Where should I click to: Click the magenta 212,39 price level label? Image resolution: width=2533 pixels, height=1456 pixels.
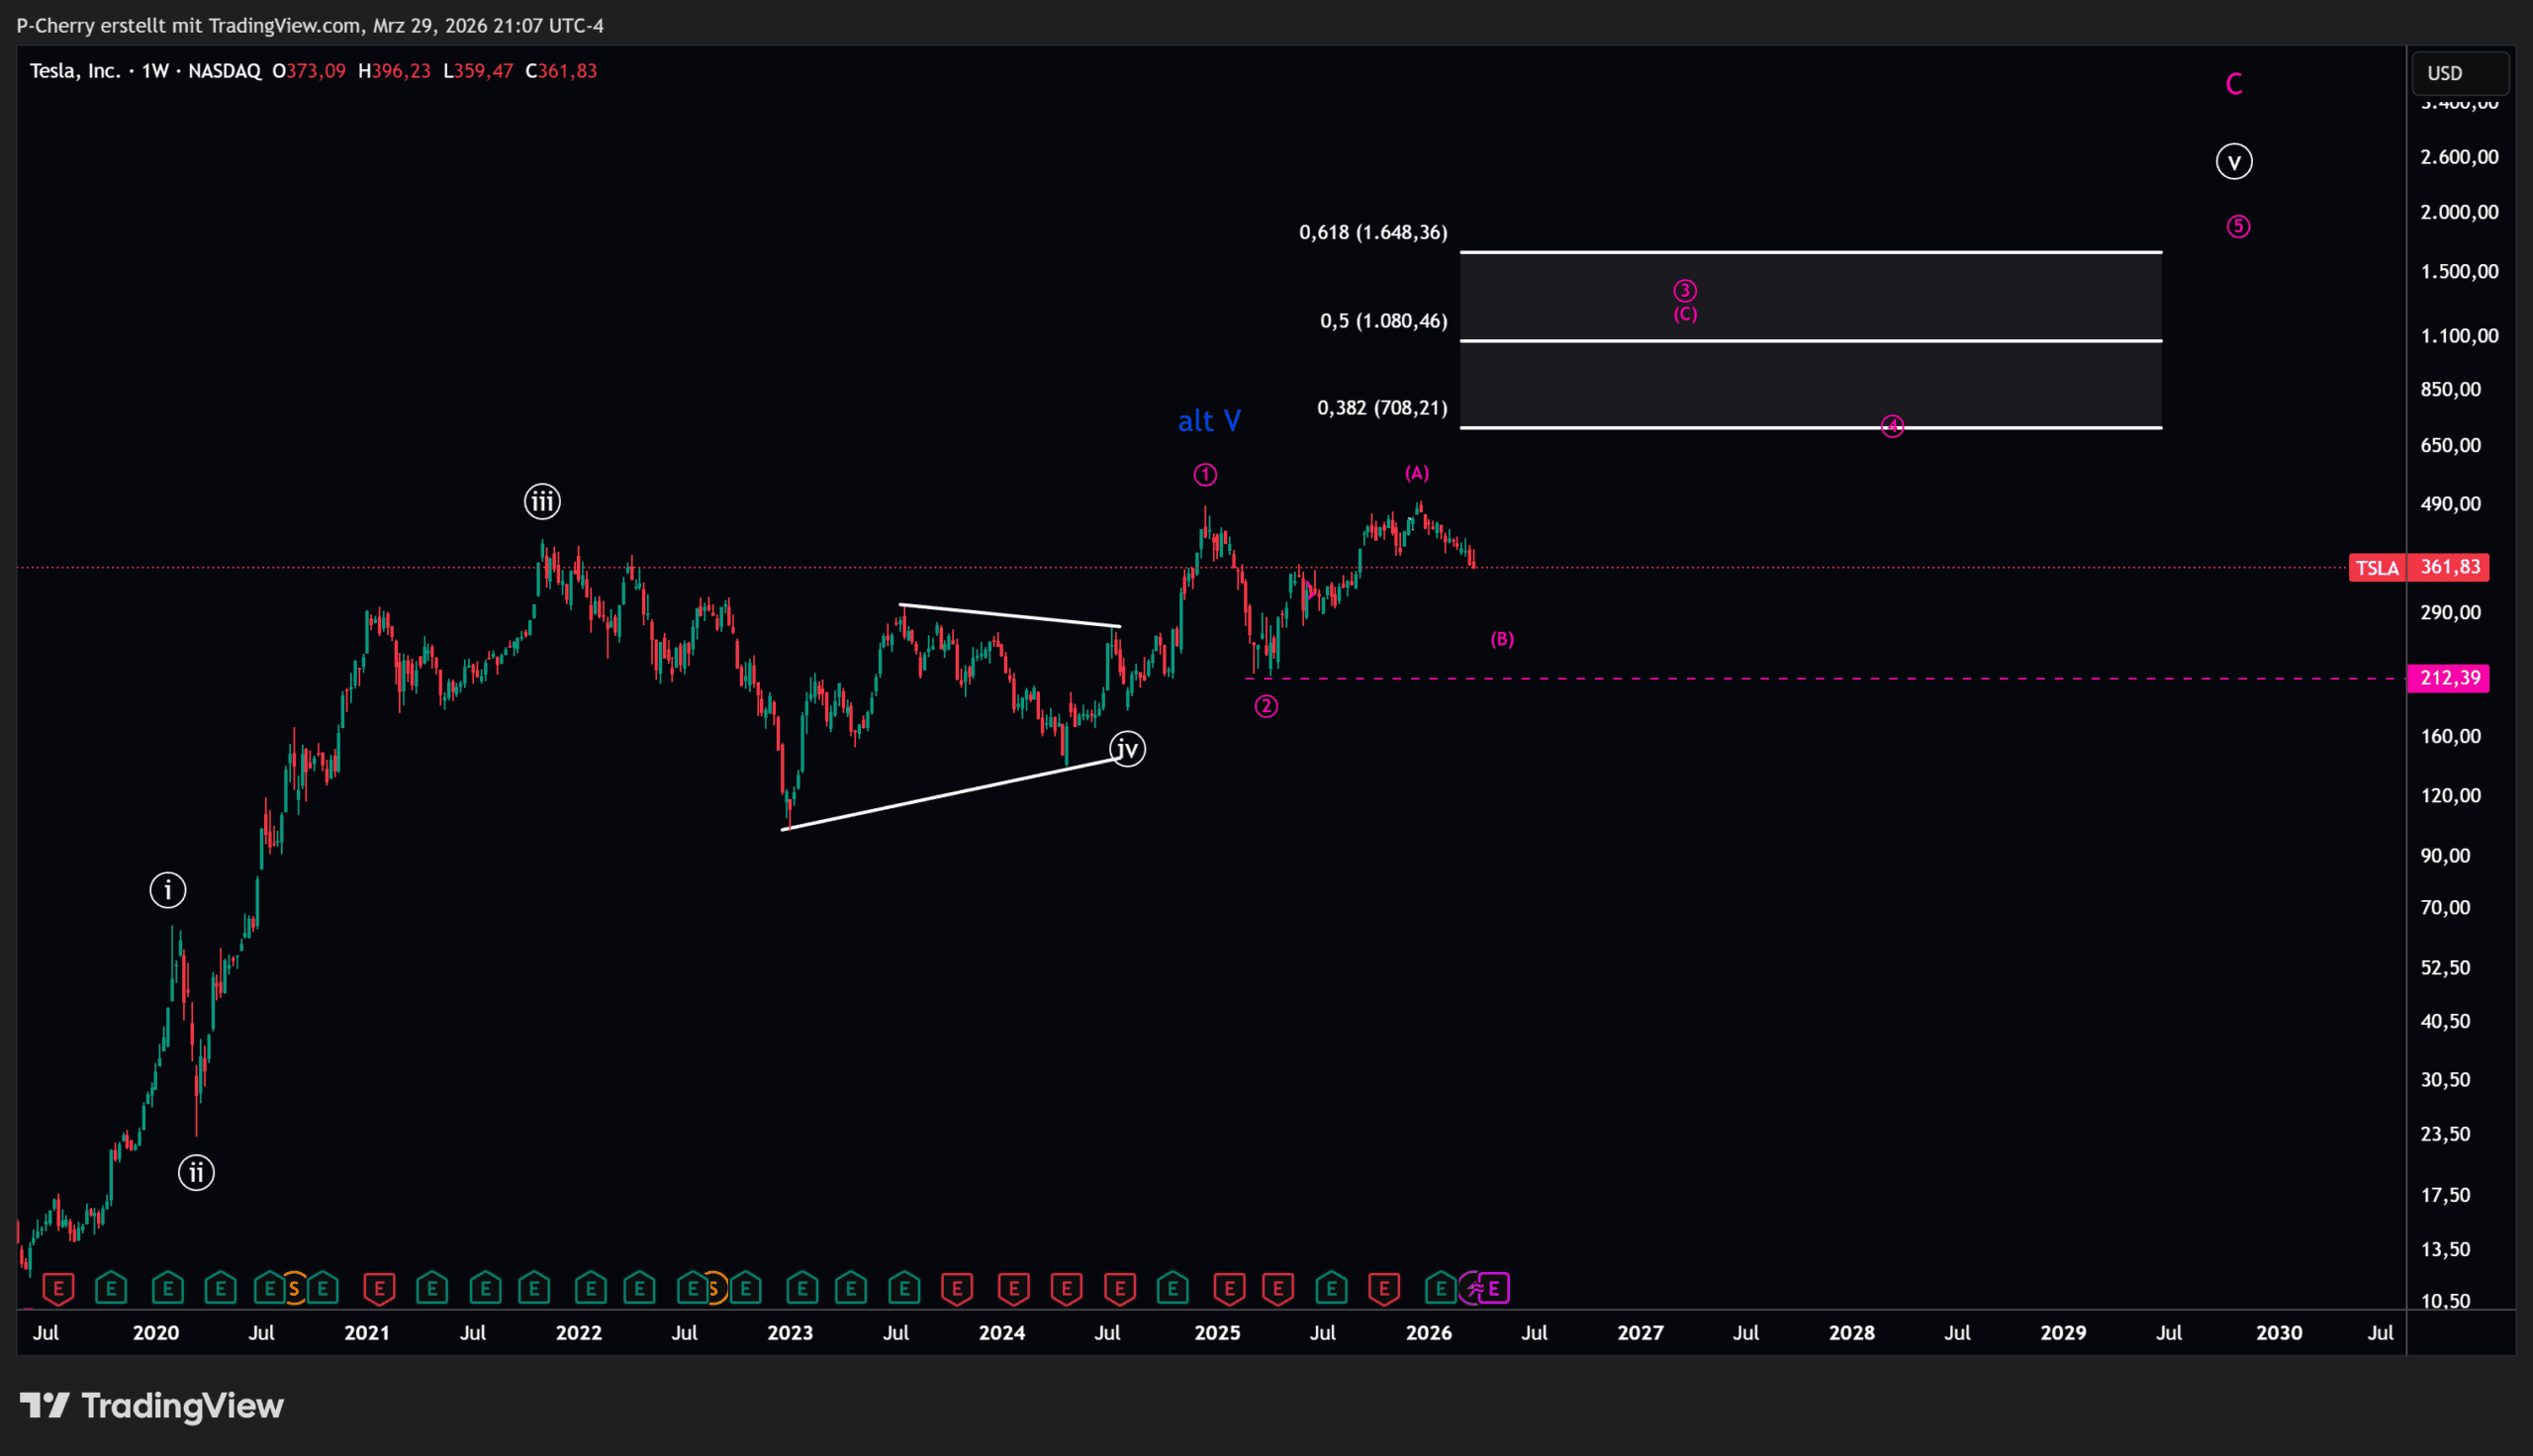2448,678
